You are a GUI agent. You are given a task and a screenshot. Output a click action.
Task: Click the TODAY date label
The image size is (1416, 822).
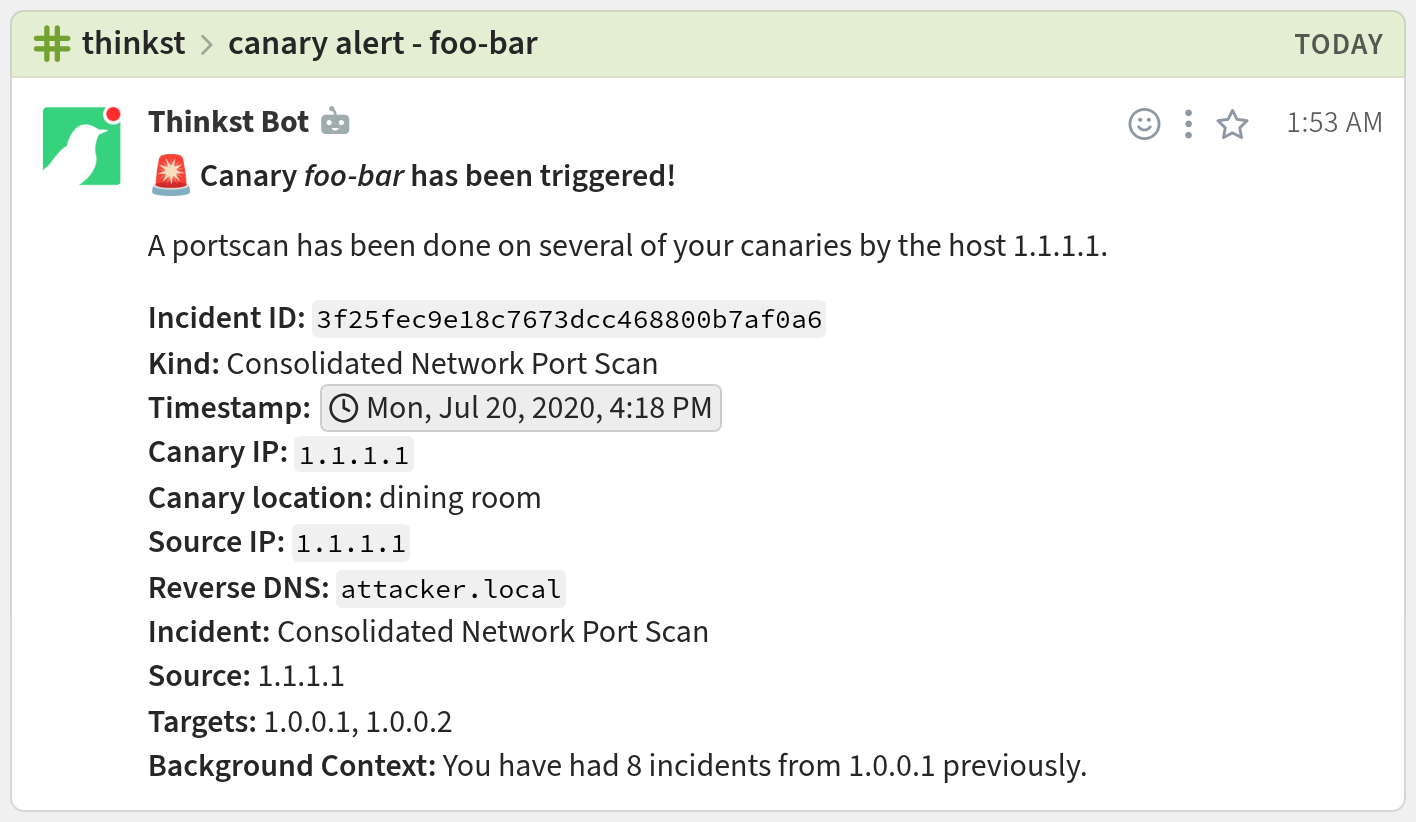pyautogui.click(x=1338, y=44)
